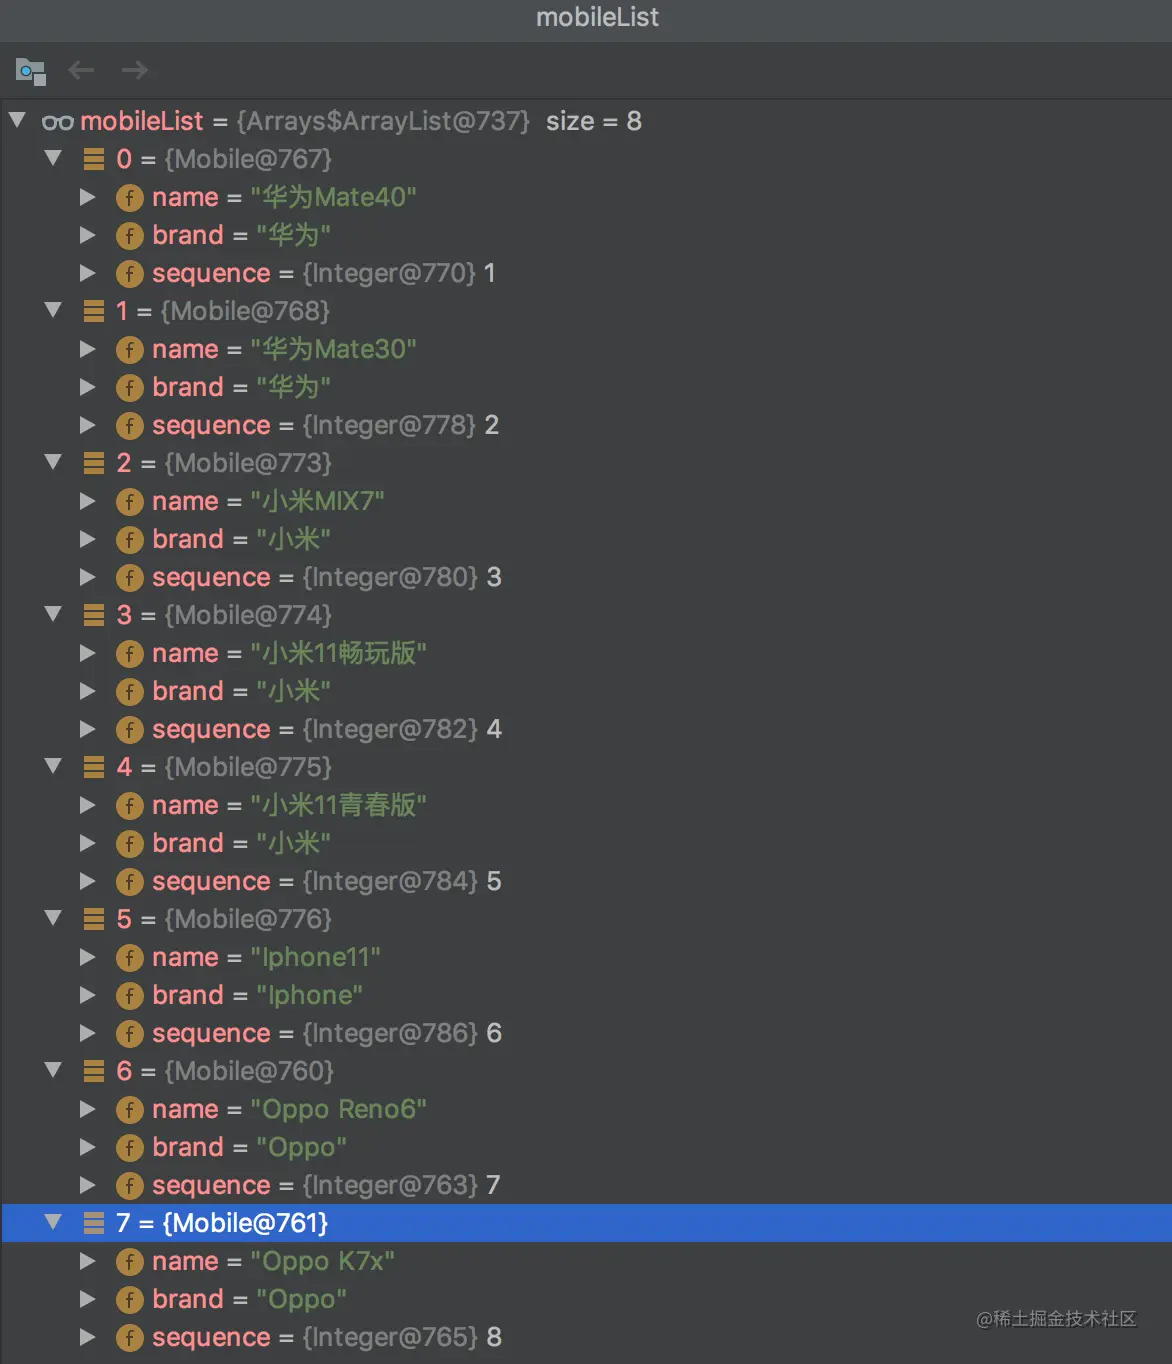The width and height of the screenshot is (1172, 1364).
Task: Select the row "5 = {Mobile@776}"
Action: coord(586,919)
